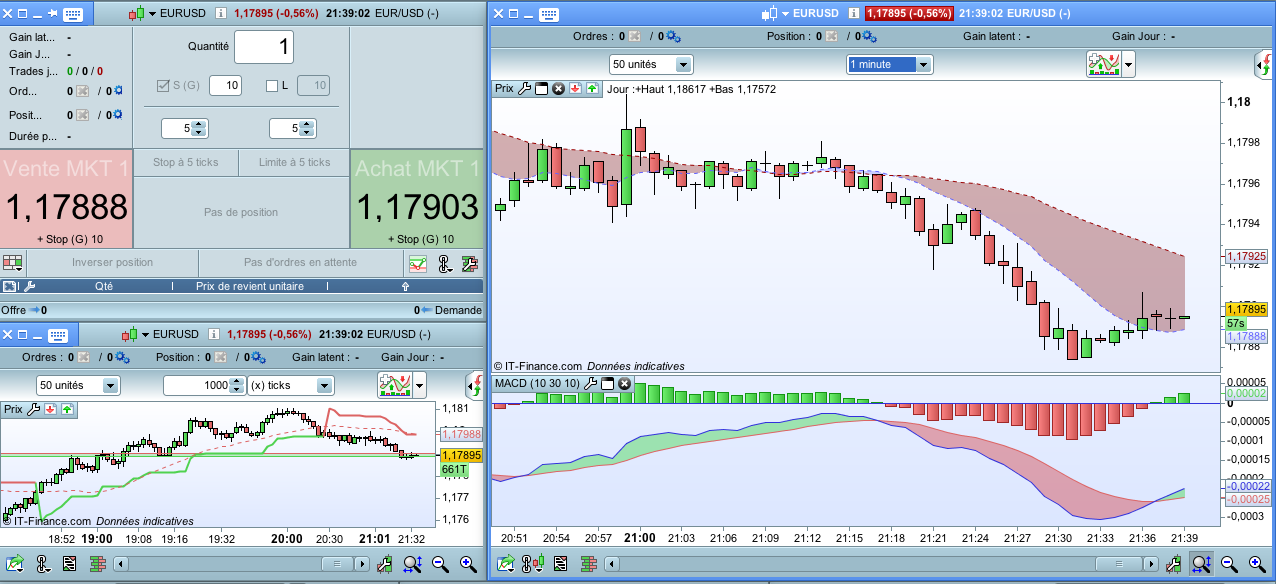The image size is (1276, 584).
Task: Click the MACD (10 30 10) label
Action: pyautogui.click(x=538, y=383)
